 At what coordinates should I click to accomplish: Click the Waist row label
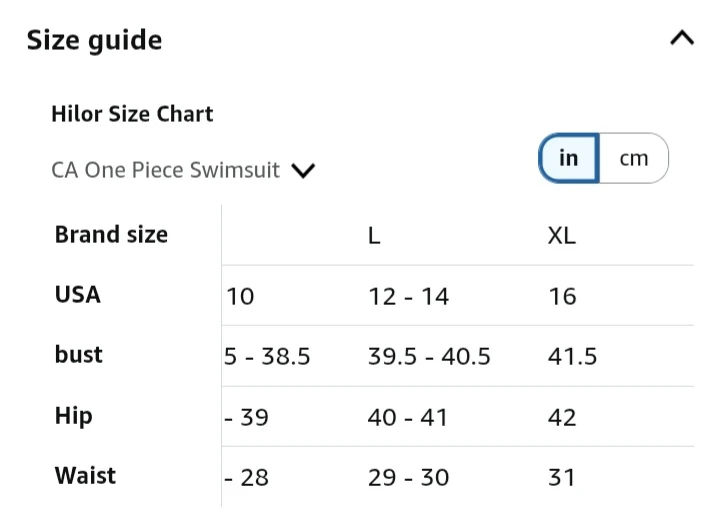(85, 476)
